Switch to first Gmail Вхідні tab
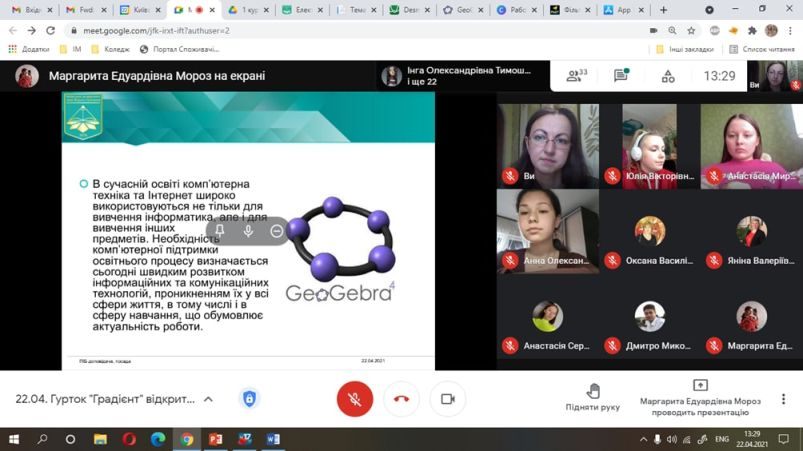This screenshot has height=451, width=803. click(x=32, y=10)
